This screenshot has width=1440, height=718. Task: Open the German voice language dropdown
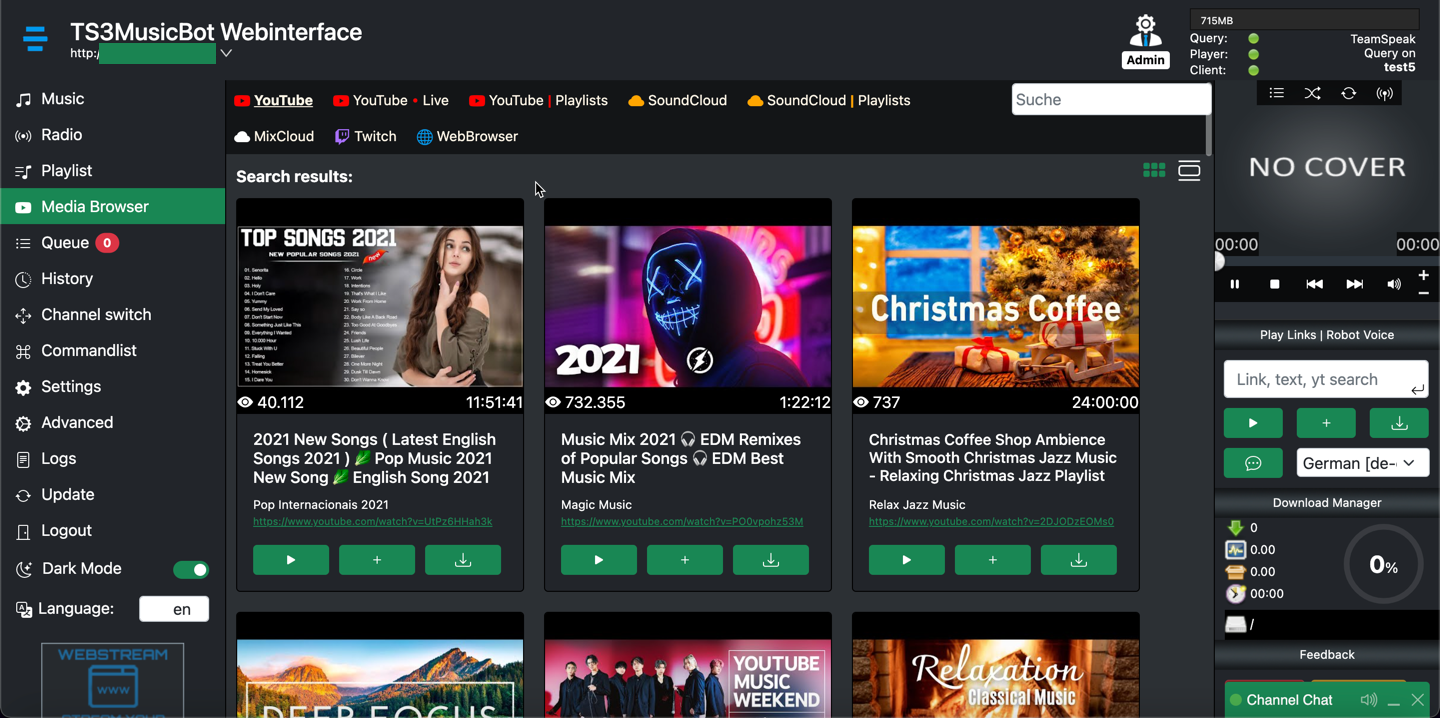tap(1363, 463)
